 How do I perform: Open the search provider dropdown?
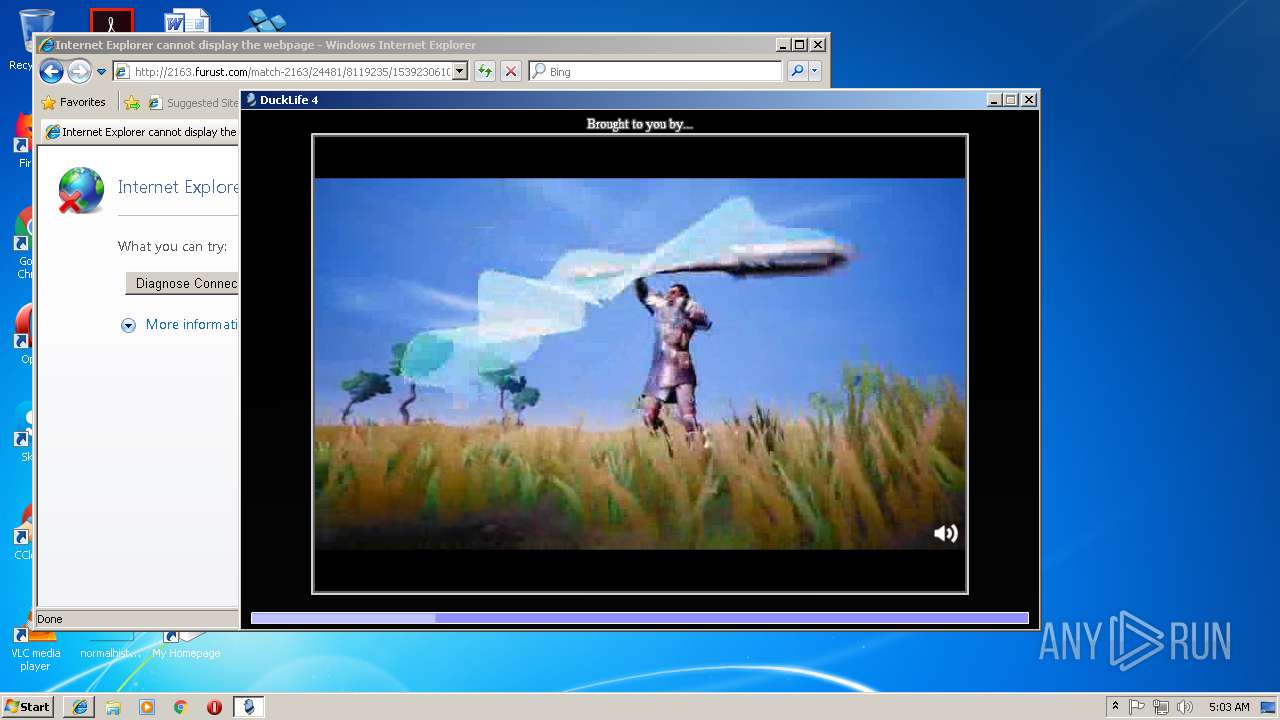[x=815, y=71]
